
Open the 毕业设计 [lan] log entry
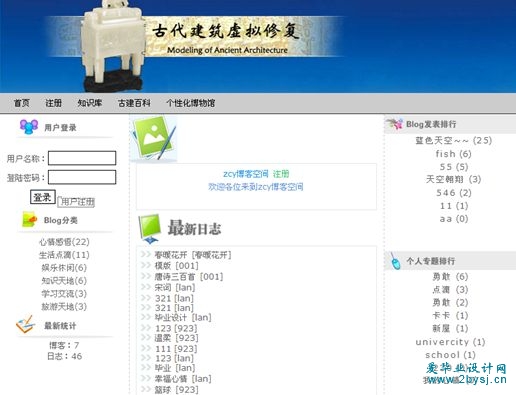coord(183,317)
